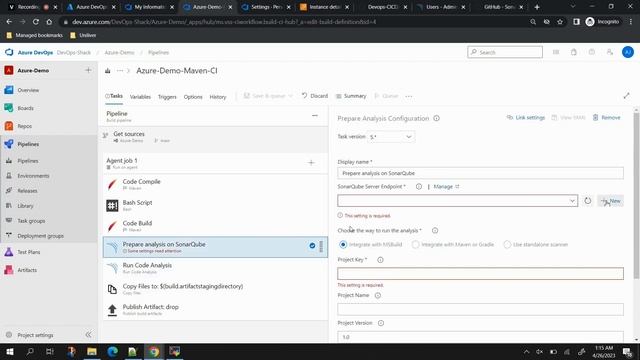Screen dimensions: 640x360
Task: Remove the selected task
Action: 607,118
